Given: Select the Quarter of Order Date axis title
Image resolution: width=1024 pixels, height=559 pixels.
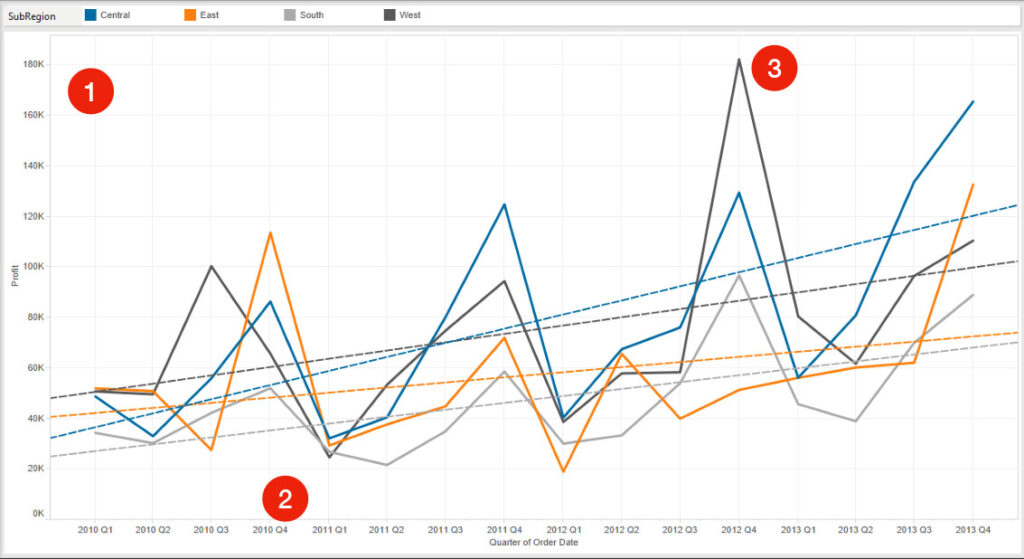Looking at the screenshot, I should point(533,542).
